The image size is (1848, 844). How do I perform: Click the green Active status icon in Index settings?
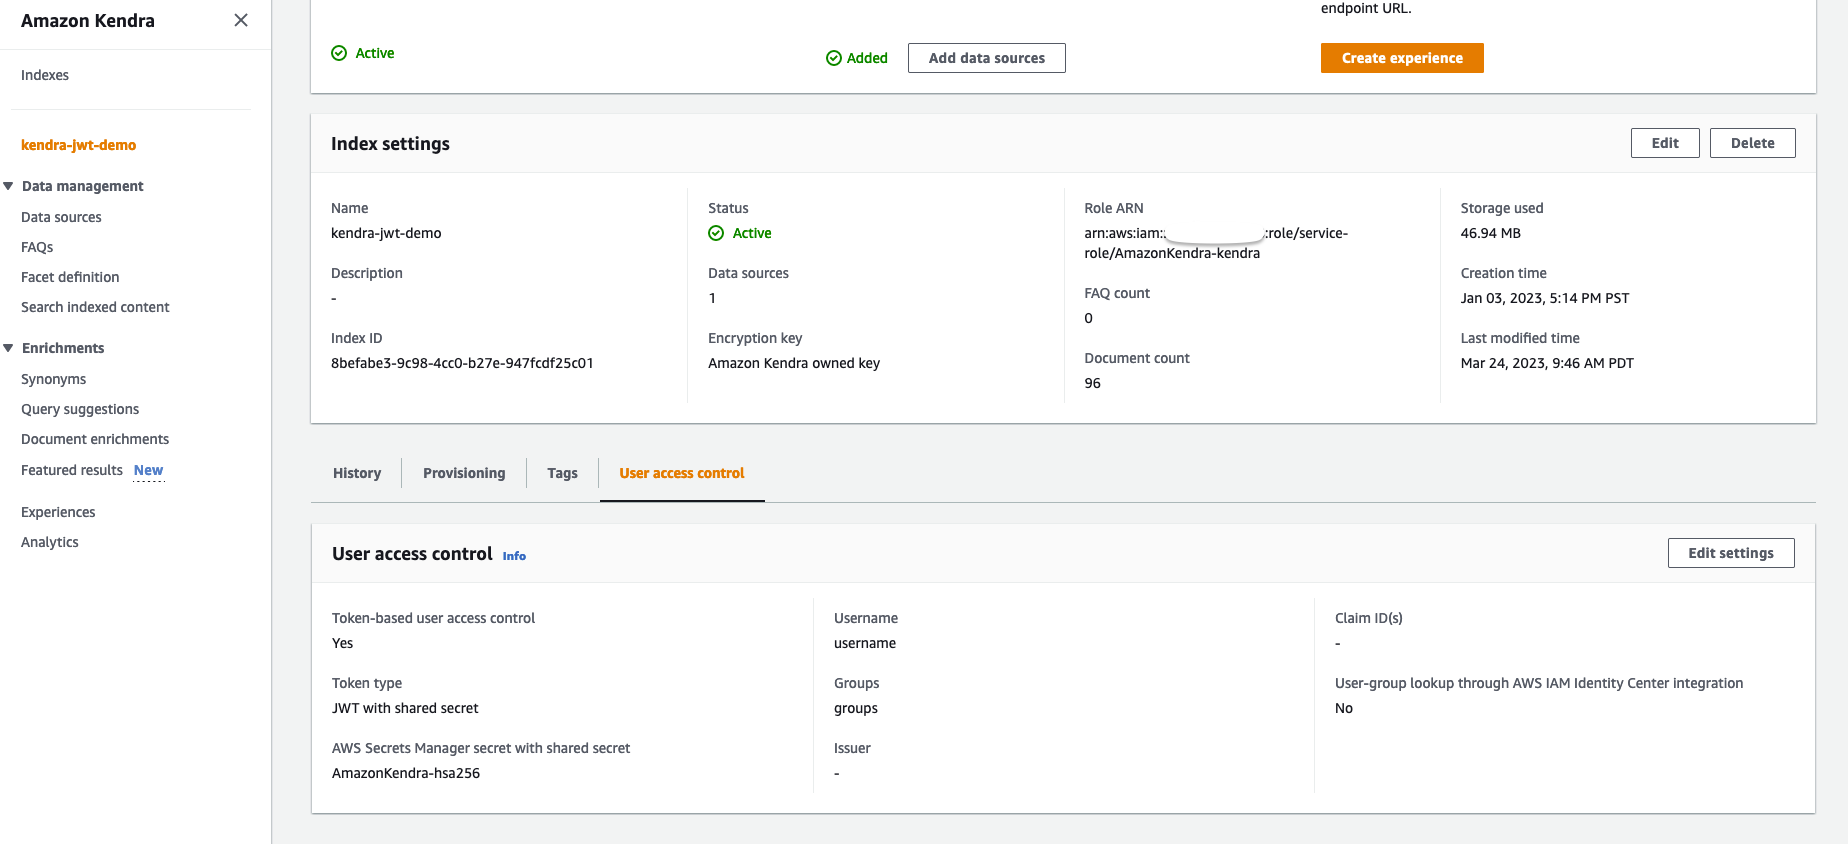(x=716, y=233)
